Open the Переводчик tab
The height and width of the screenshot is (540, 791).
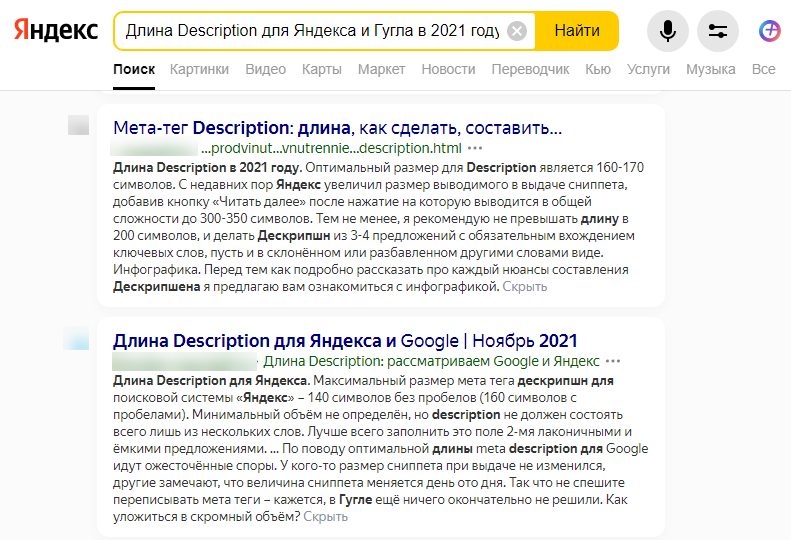click(530, 69)
